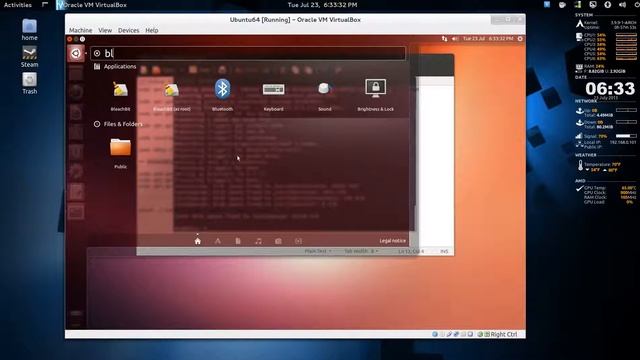Click the guest clock in Ubuntu panel
Image resolution: width=640 pixels, height=360 pixels.
pos(488,39)
